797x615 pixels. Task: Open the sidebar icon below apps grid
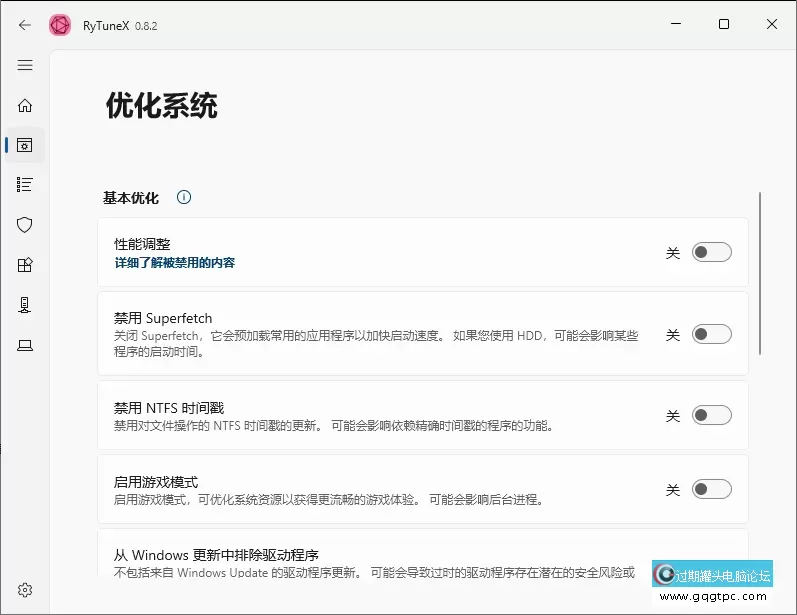25,305
